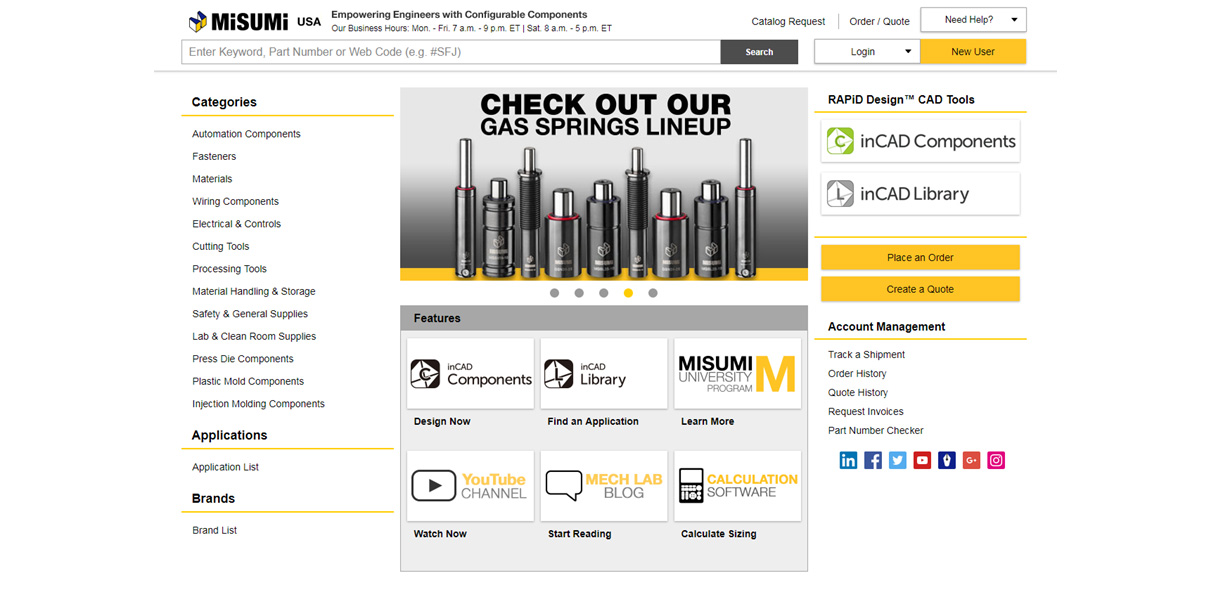View Order History
The width and height of the screenshot is (1212, 604).
pyautogui.click(x=857, y=373)
